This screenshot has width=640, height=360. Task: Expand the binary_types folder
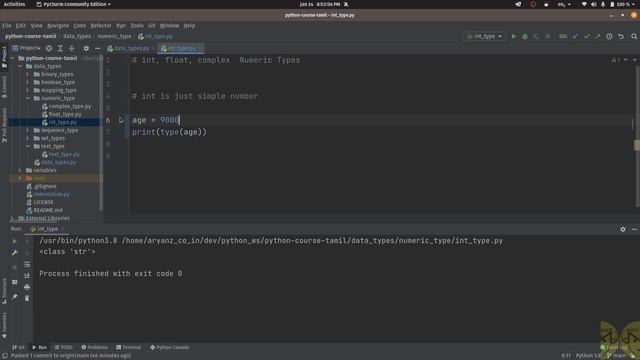coord(28,74)
